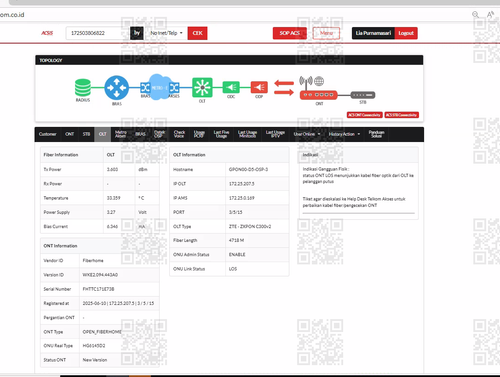Image resolution: width=500 pixels, height=377 pixels.
Task: Open the STB tab
Action: (x=86, y=134)
